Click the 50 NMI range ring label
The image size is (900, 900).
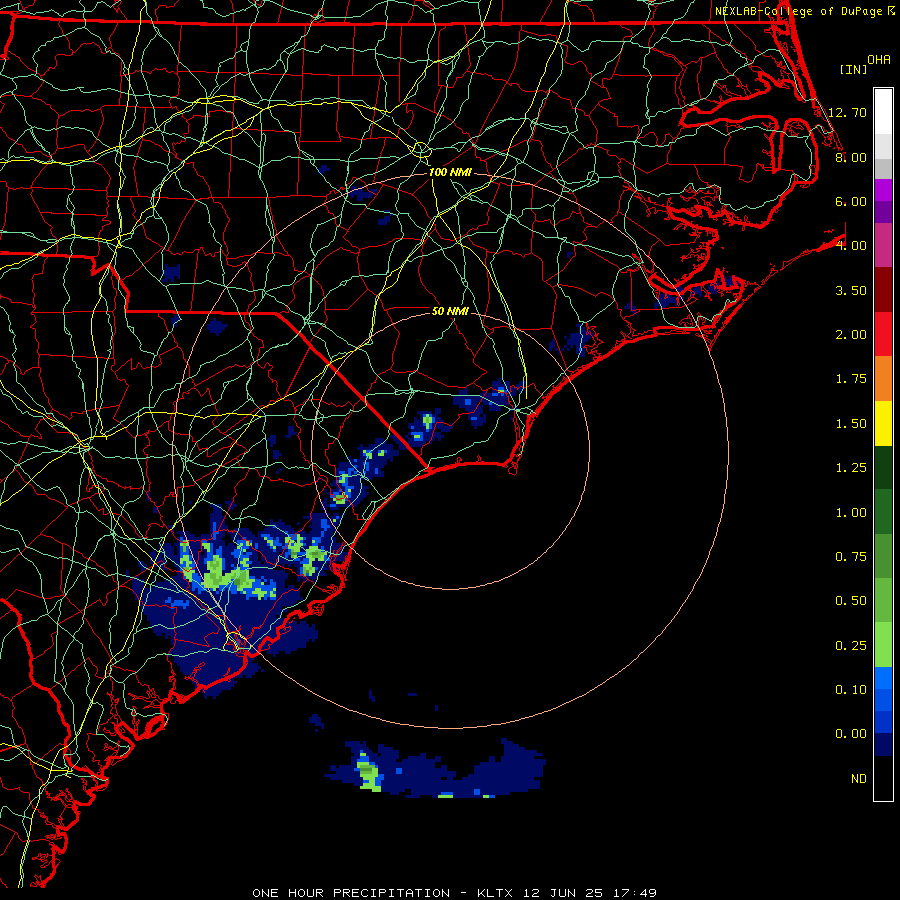click(450, 311)
